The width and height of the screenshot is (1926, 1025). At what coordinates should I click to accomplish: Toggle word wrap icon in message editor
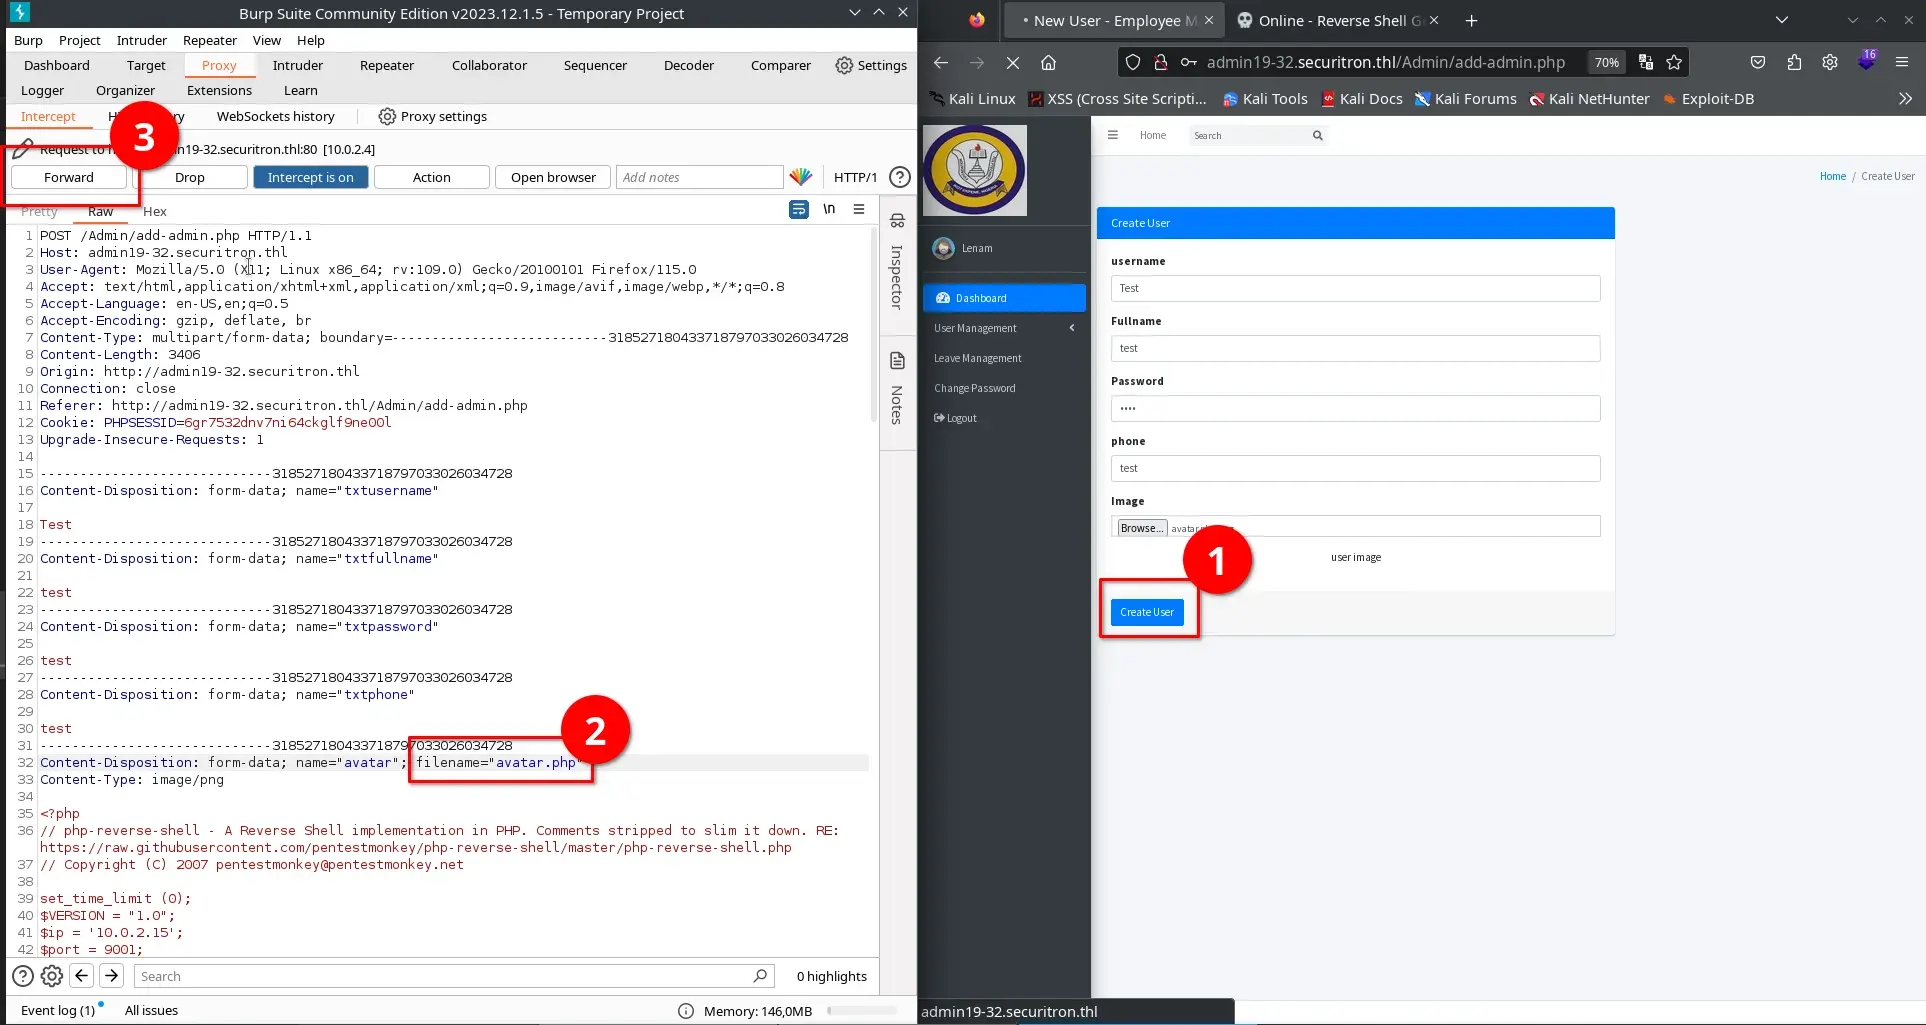[799, 209]
